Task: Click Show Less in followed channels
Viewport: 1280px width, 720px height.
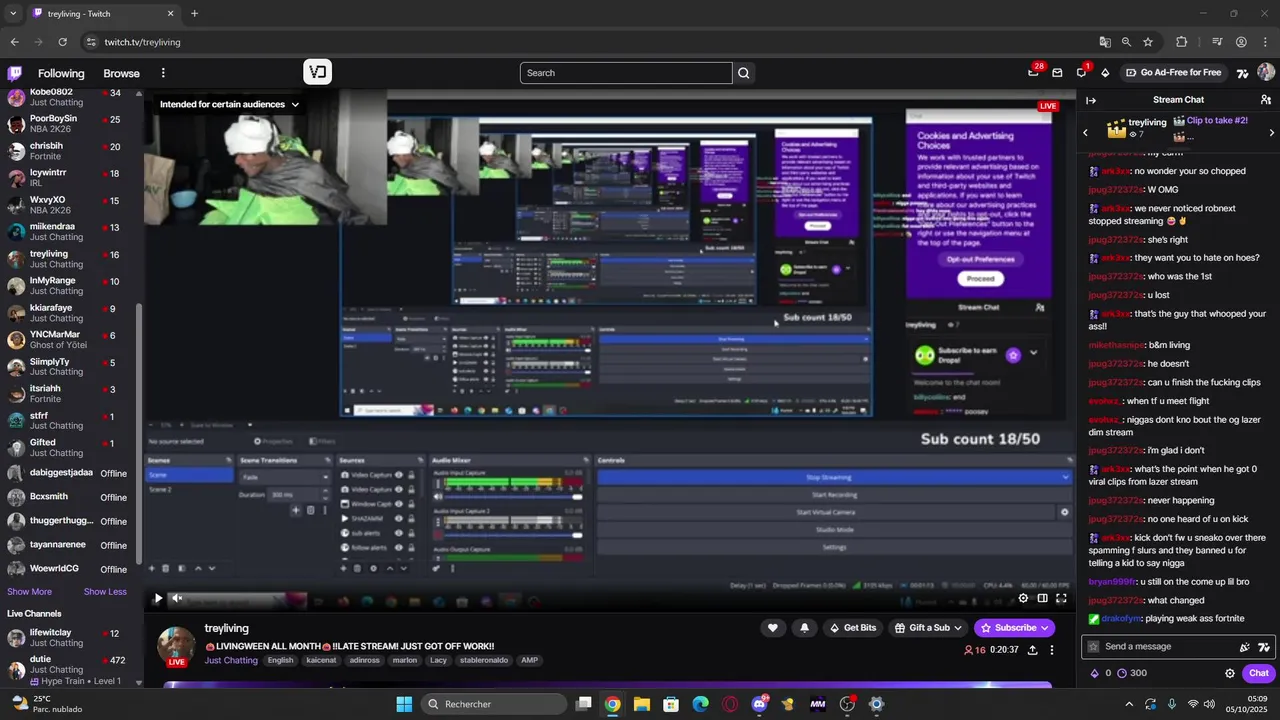Action: (105, 592)
